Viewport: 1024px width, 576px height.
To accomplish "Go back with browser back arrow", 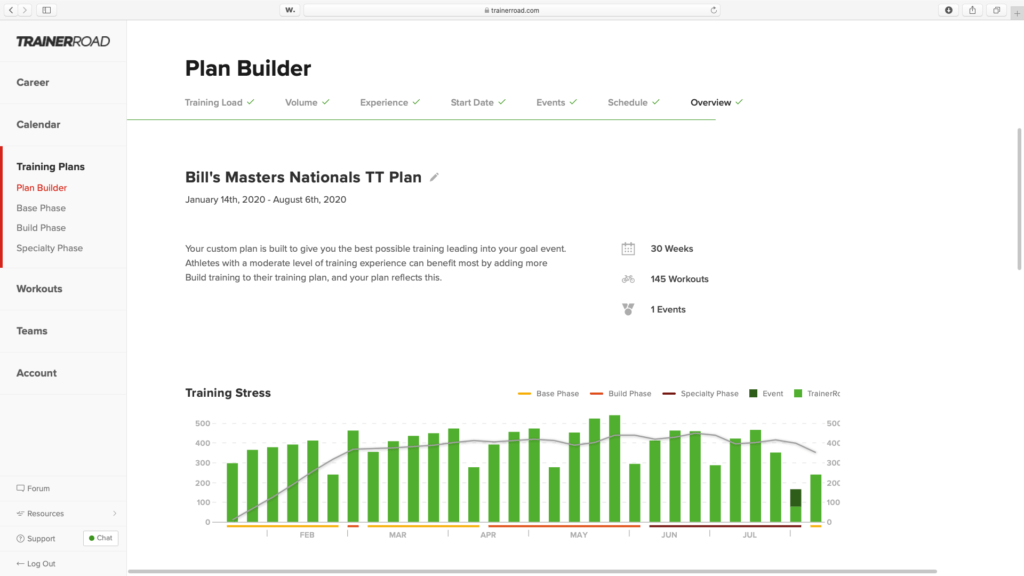I will pos(11,10).
